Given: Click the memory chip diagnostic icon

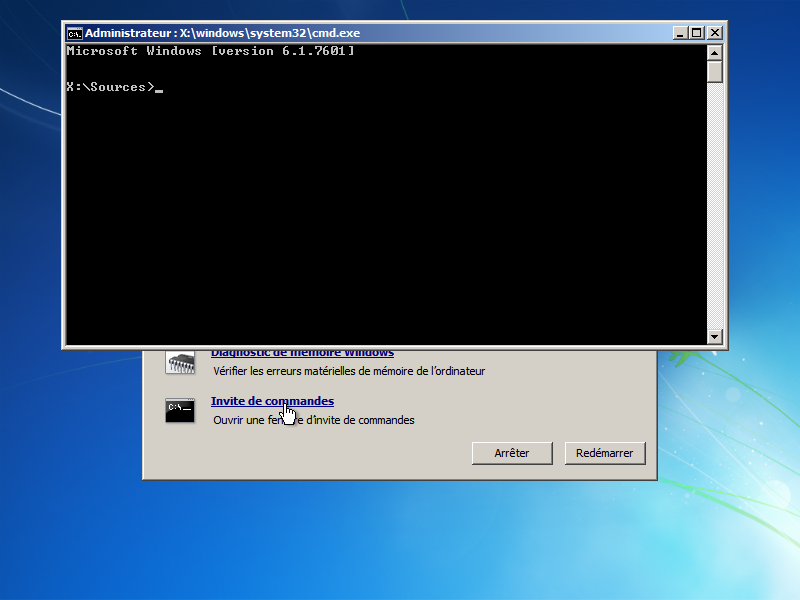Looking at the screenshot, I should click(180, 362).
